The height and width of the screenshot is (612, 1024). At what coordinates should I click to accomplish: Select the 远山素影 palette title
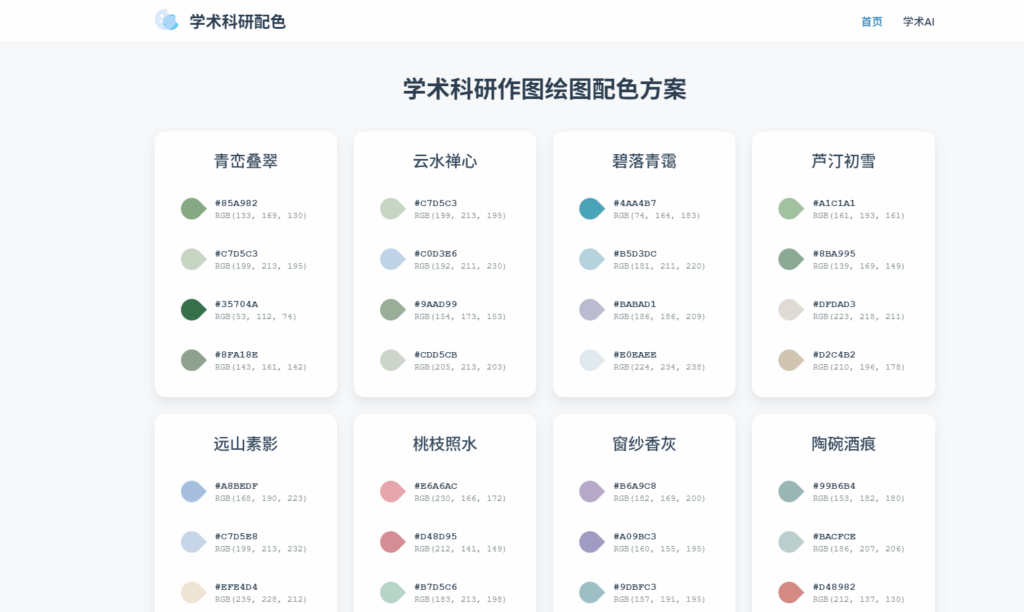tap(246, 444)
